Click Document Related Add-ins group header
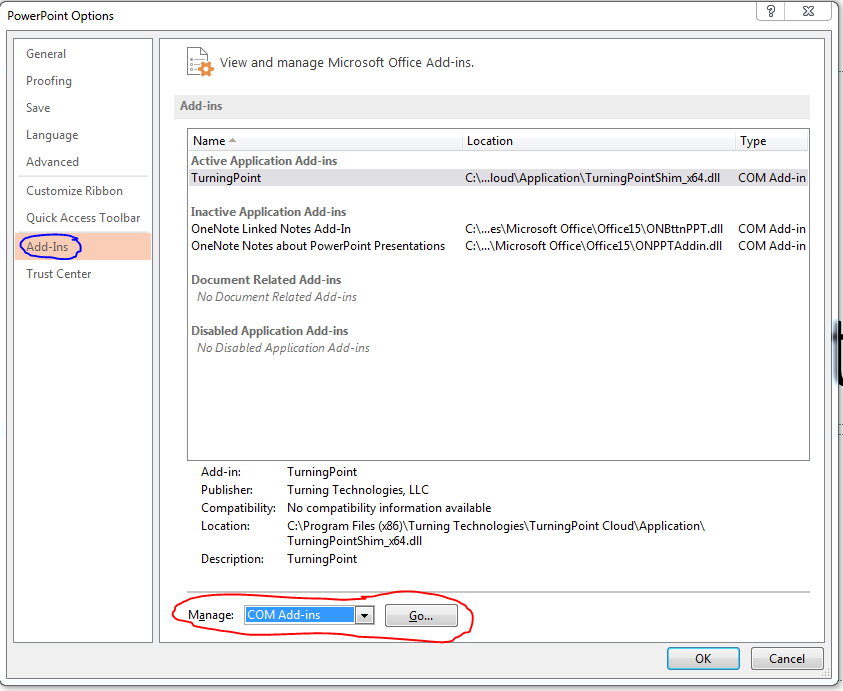Screen dimensions: 843x691 [266, 280]
